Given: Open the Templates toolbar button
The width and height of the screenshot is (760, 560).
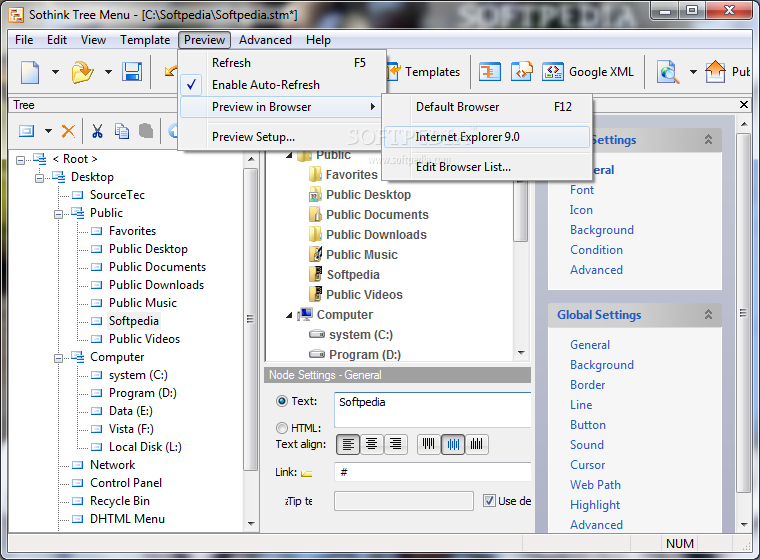Looking at the screenshot, I should click(x=424, y=72).
